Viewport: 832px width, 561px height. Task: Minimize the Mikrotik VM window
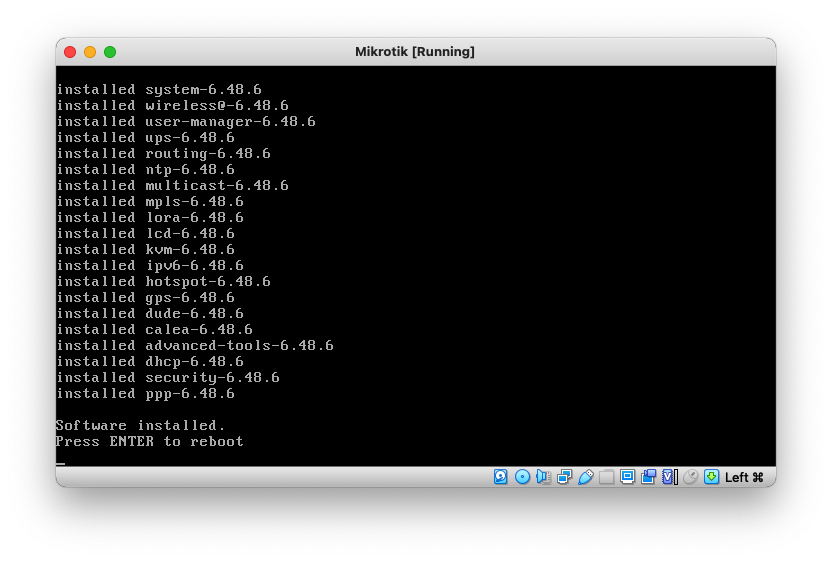(90, 51)
